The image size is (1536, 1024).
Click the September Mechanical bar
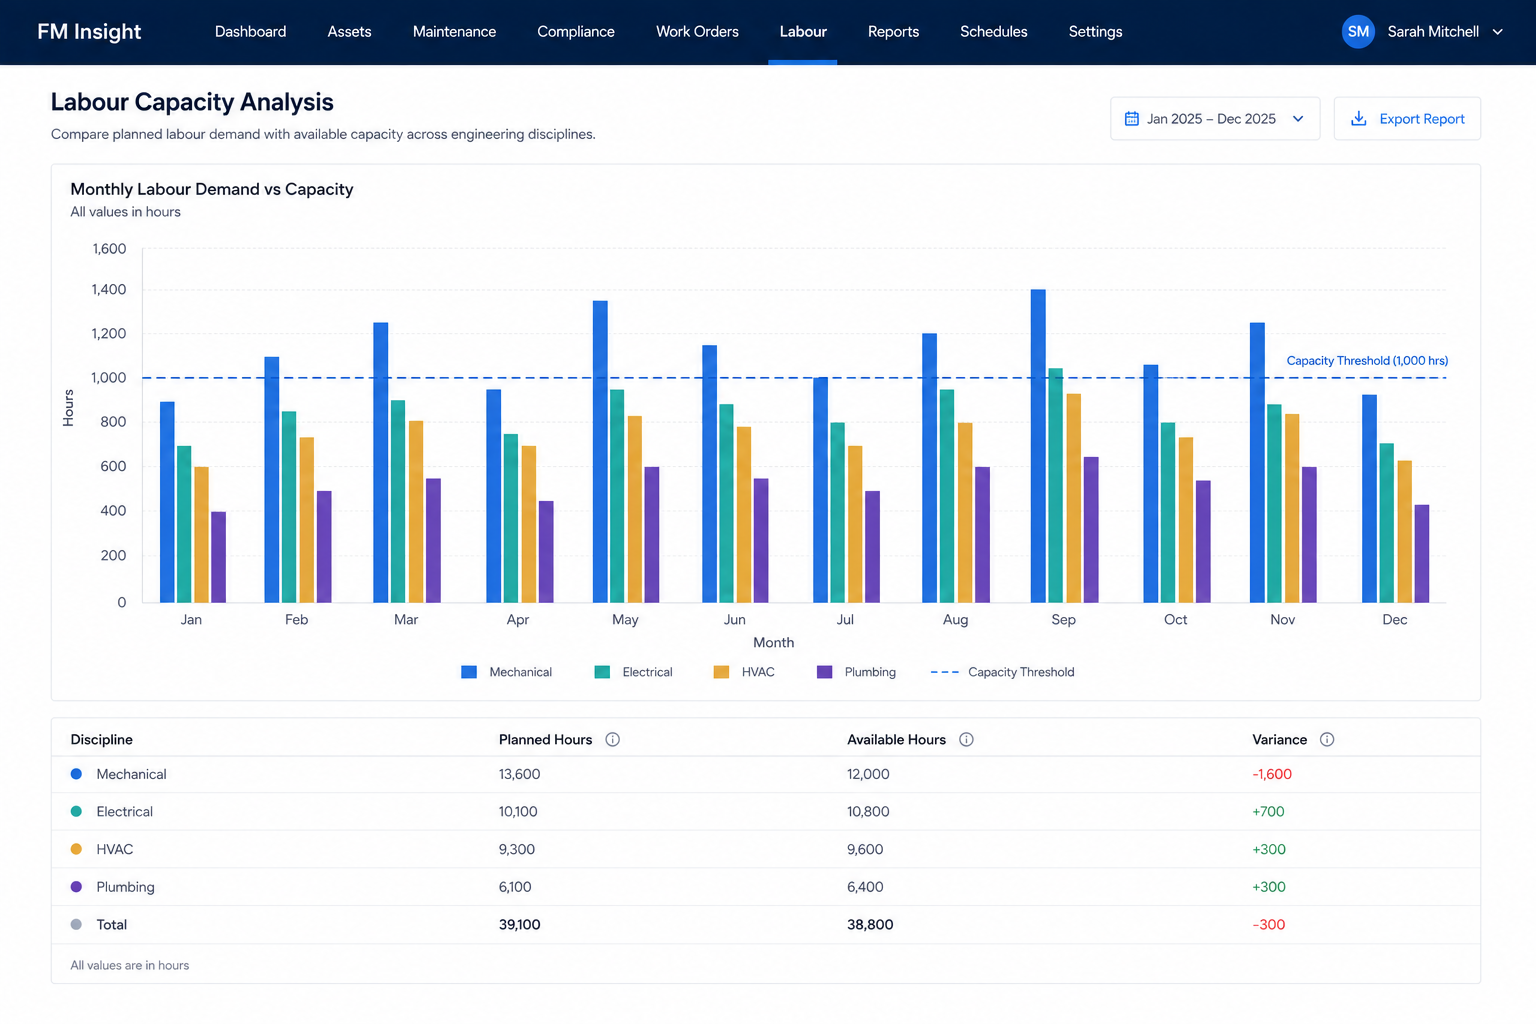(1038, 446)
